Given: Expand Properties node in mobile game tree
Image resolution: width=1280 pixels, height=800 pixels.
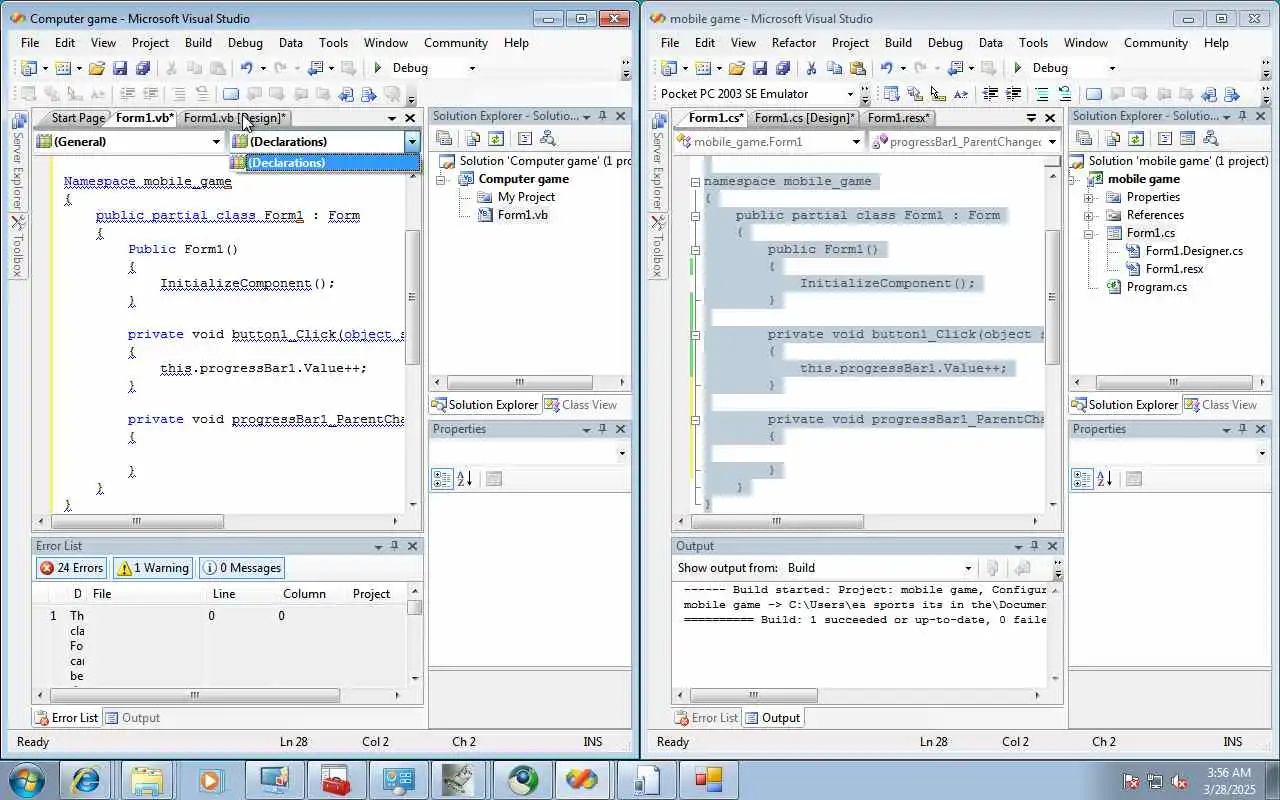Looking at the screenshot, I should [x=1088, y=198].
